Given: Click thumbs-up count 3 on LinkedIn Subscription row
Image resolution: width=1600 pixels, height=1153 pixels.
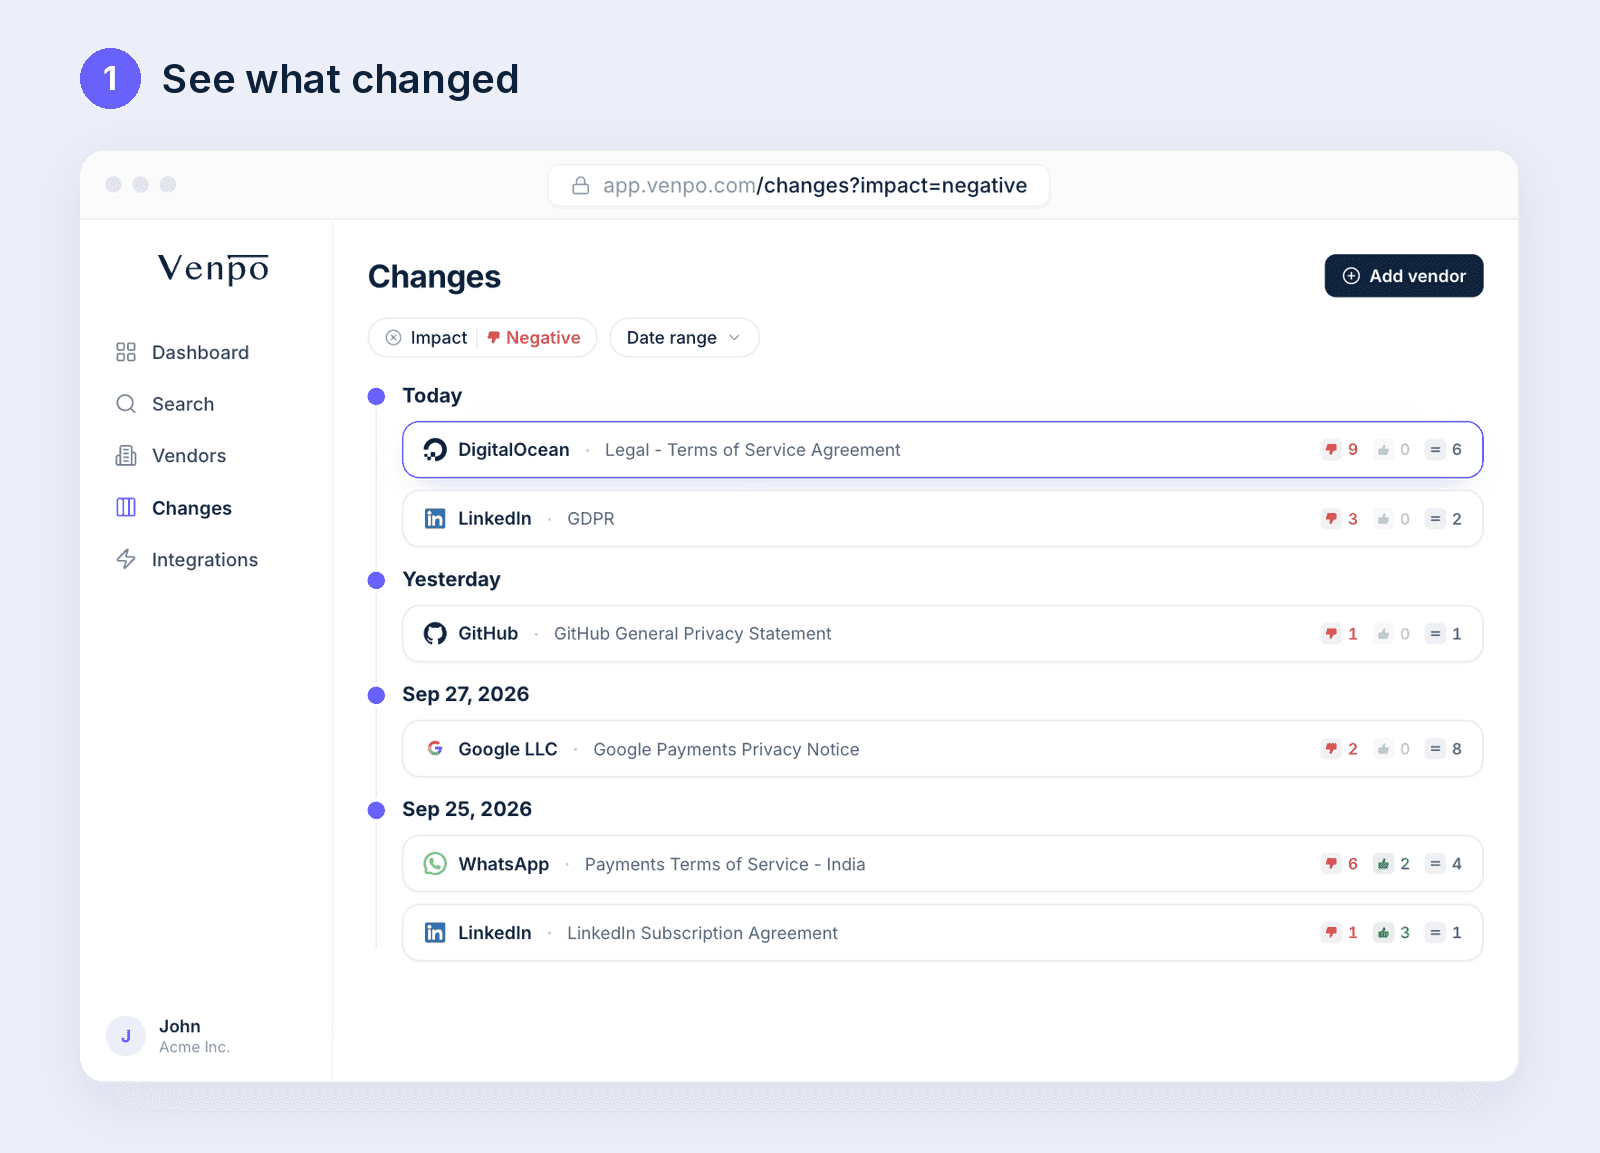Looking at the screenshot, I should pos(1393,933).
